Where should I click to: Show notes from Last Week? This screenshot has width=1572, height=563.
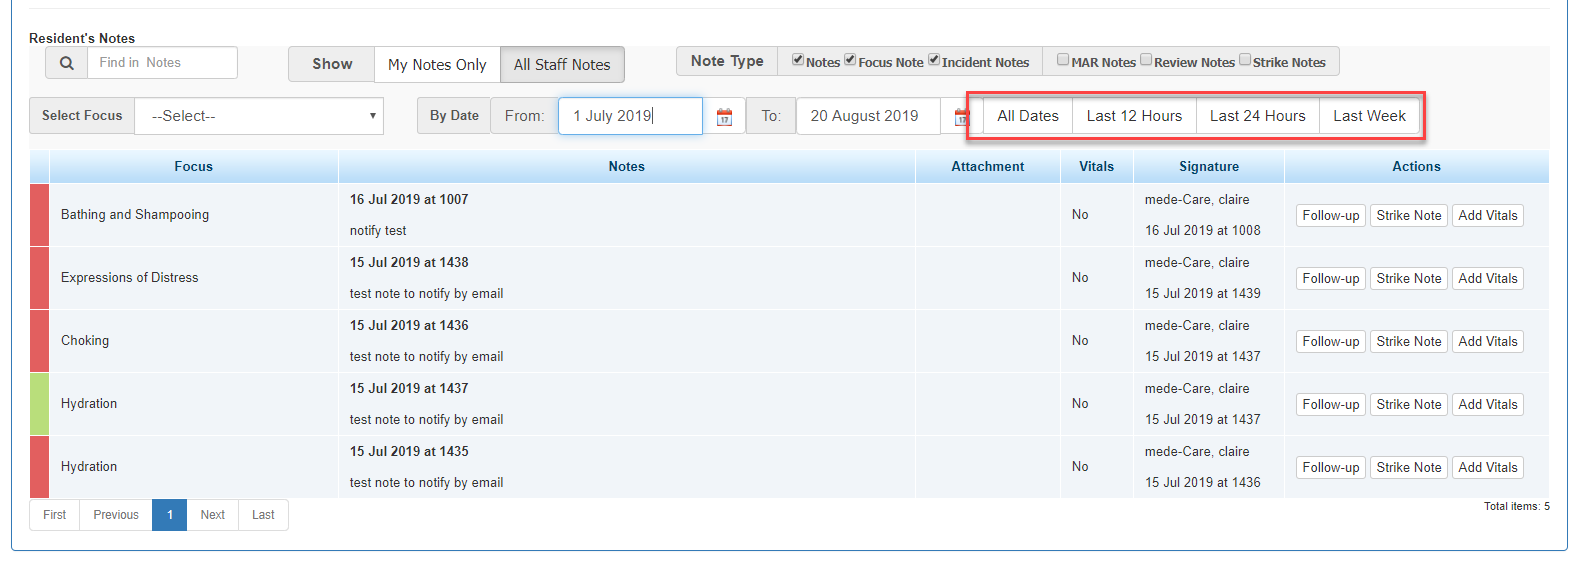click(x=1369, y=116)
